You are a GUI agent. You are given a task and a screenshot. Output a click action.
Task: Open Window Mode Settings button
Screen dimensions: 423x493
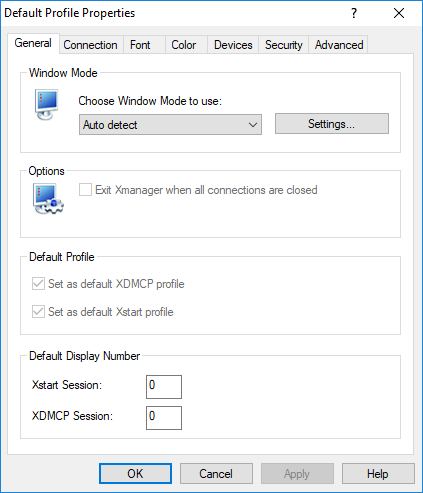click(x=332, y=124)
